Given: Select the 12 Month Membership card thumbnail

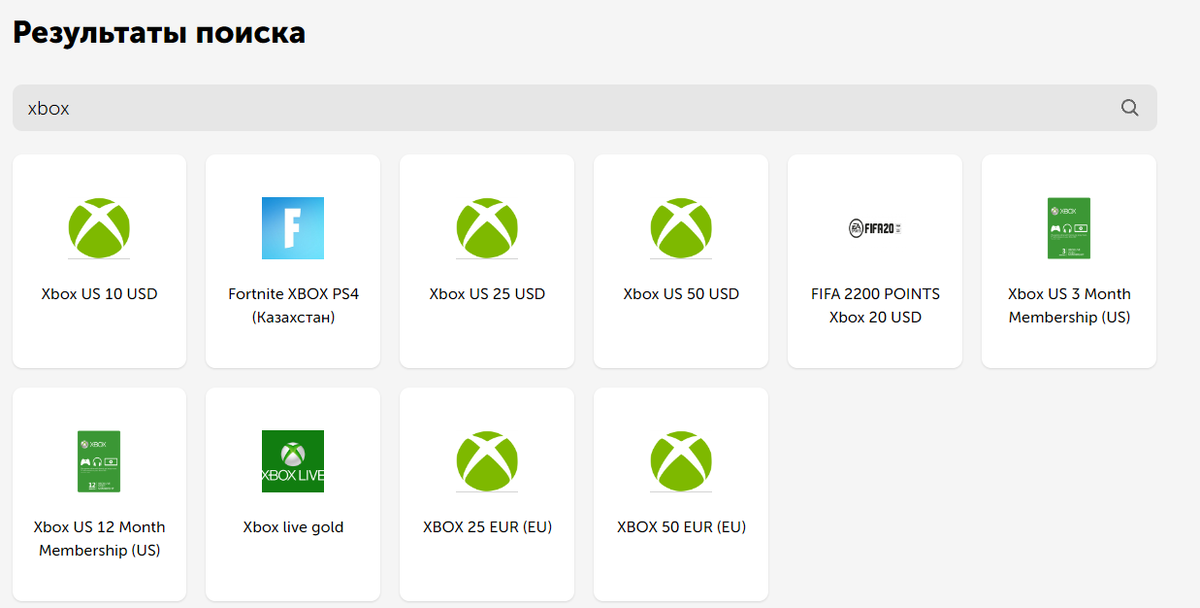Looking at the screenshot, I should point(99,461).
